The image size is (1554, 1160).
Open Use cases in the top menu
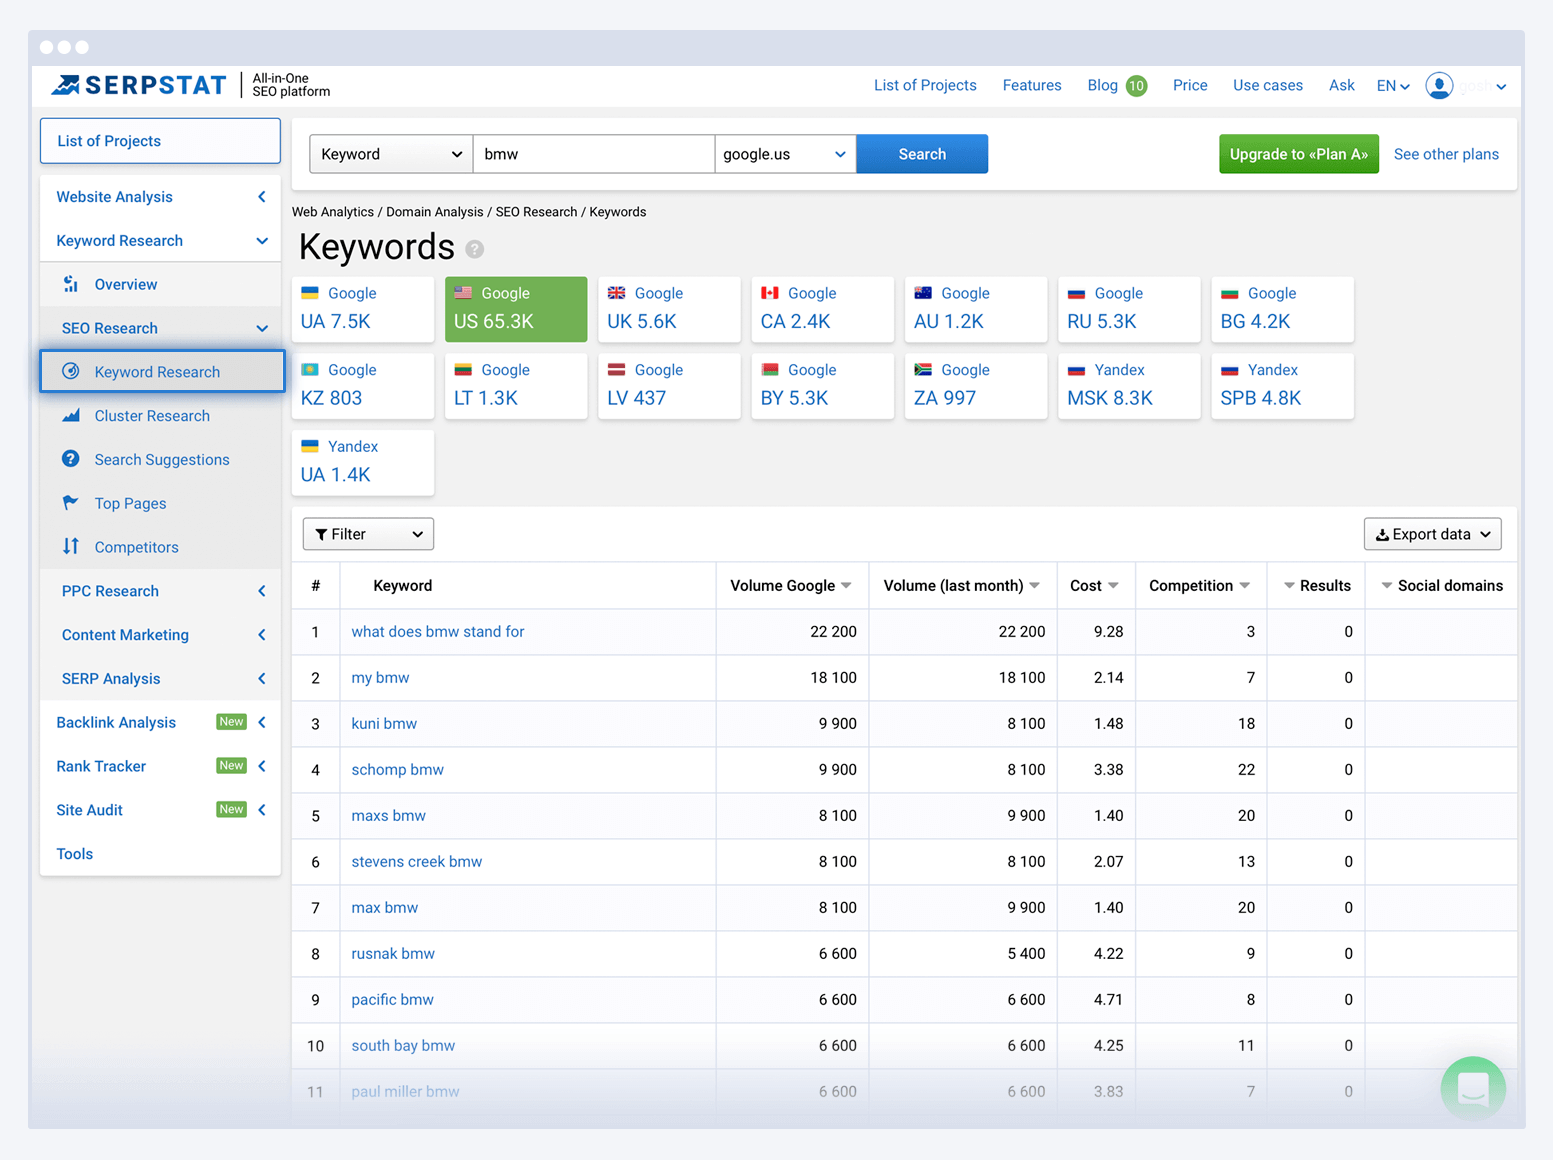[1267, 85]
